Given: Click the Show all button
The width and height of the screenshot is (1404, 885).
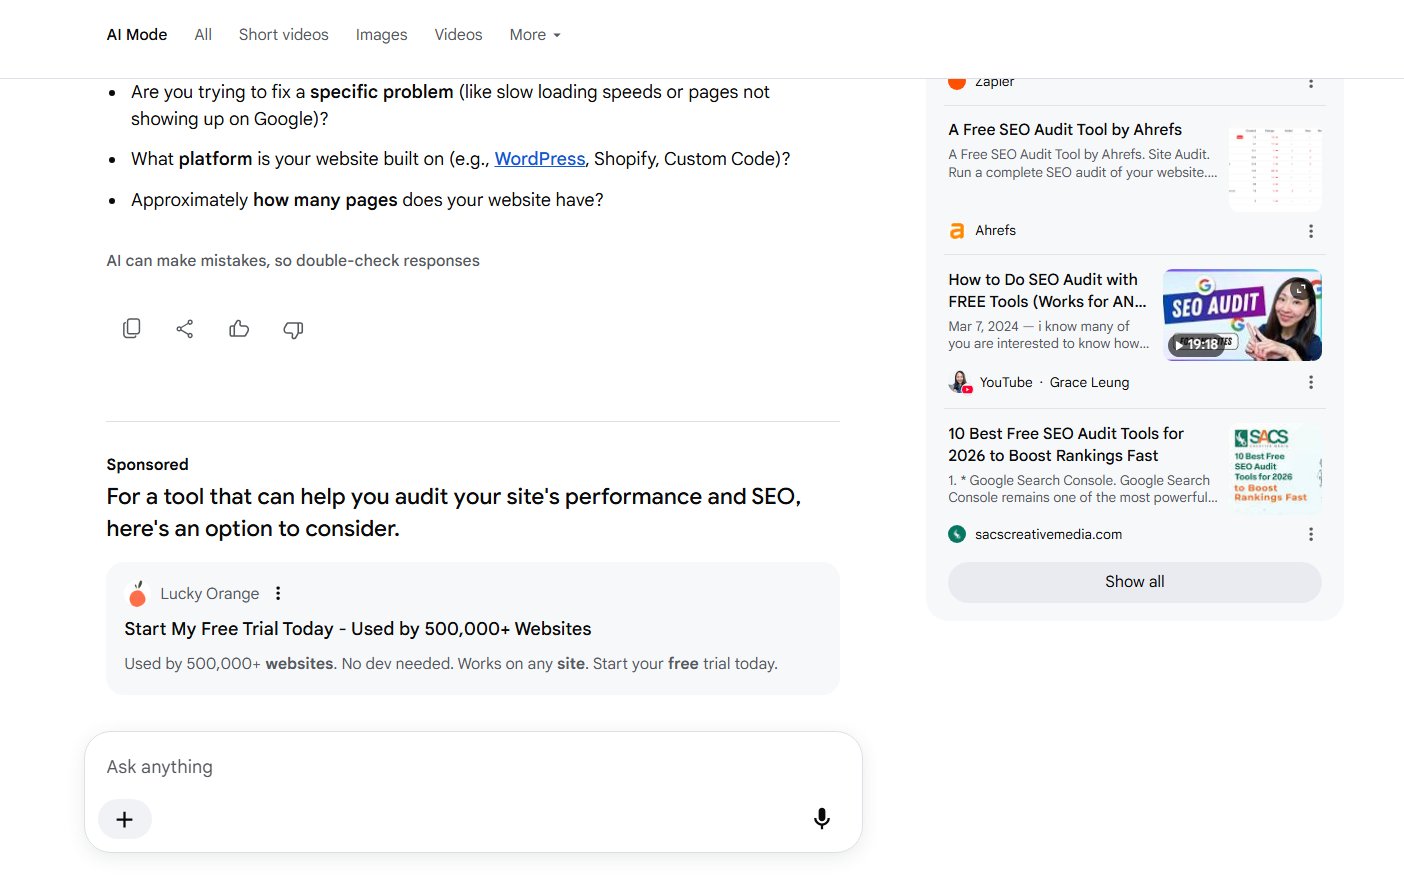Looking at the screenshot, I should (x=1135, y=582).
